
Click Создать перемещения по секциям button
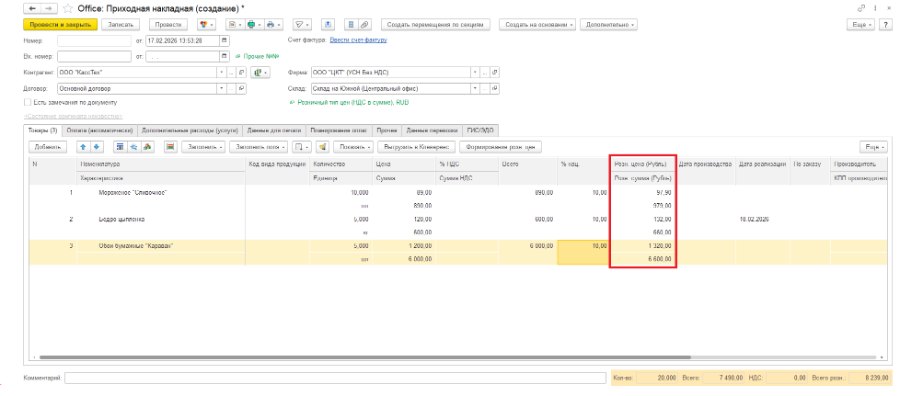click(436, 25)
